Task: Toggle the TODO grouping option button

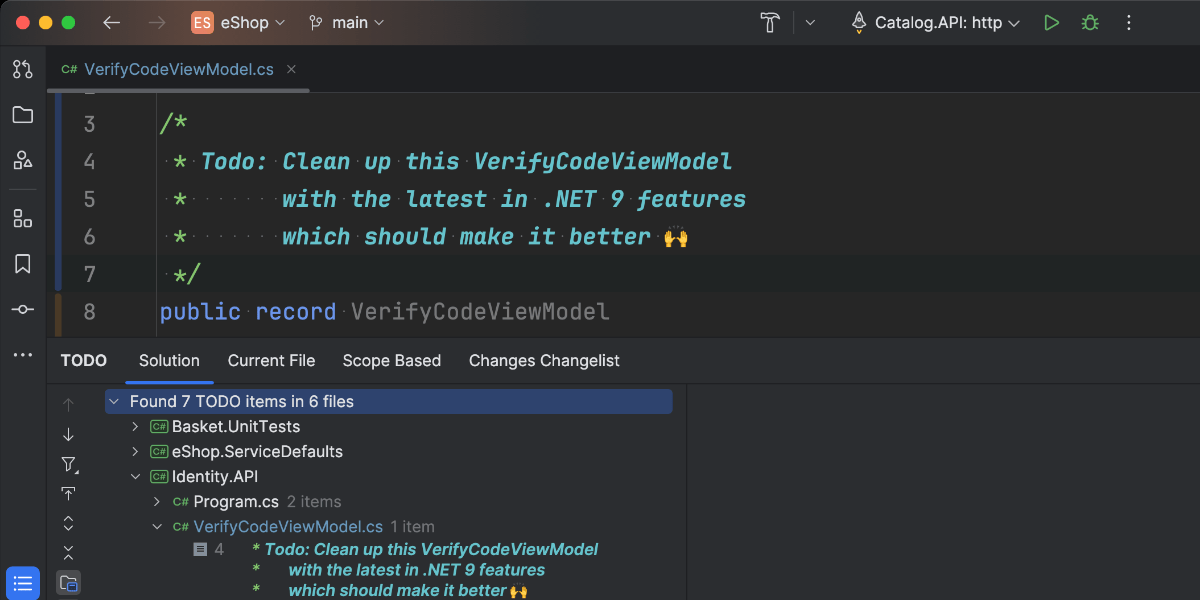Action: pyautogui.click(x=68, y=582)
